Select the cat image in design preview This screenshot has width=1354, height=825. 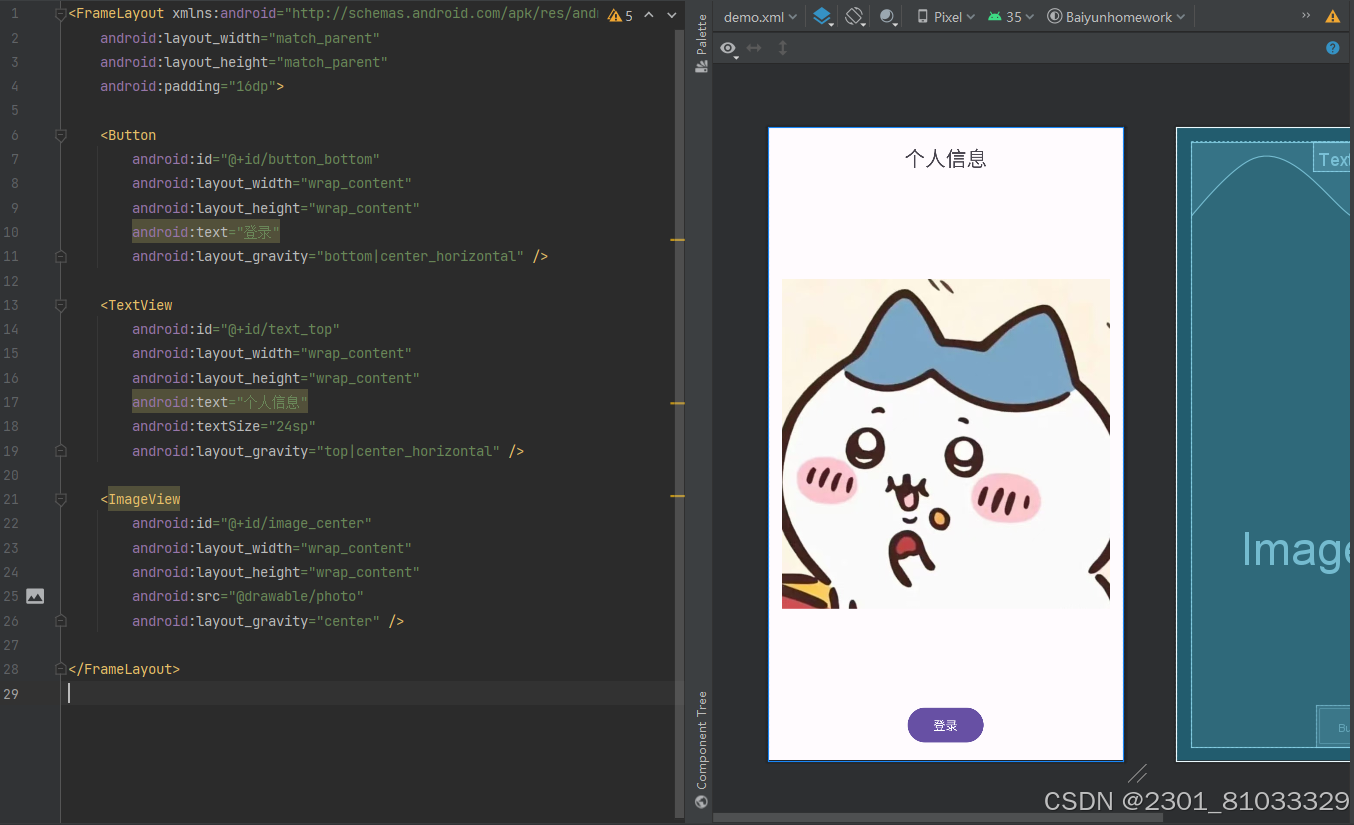[945, 444]
